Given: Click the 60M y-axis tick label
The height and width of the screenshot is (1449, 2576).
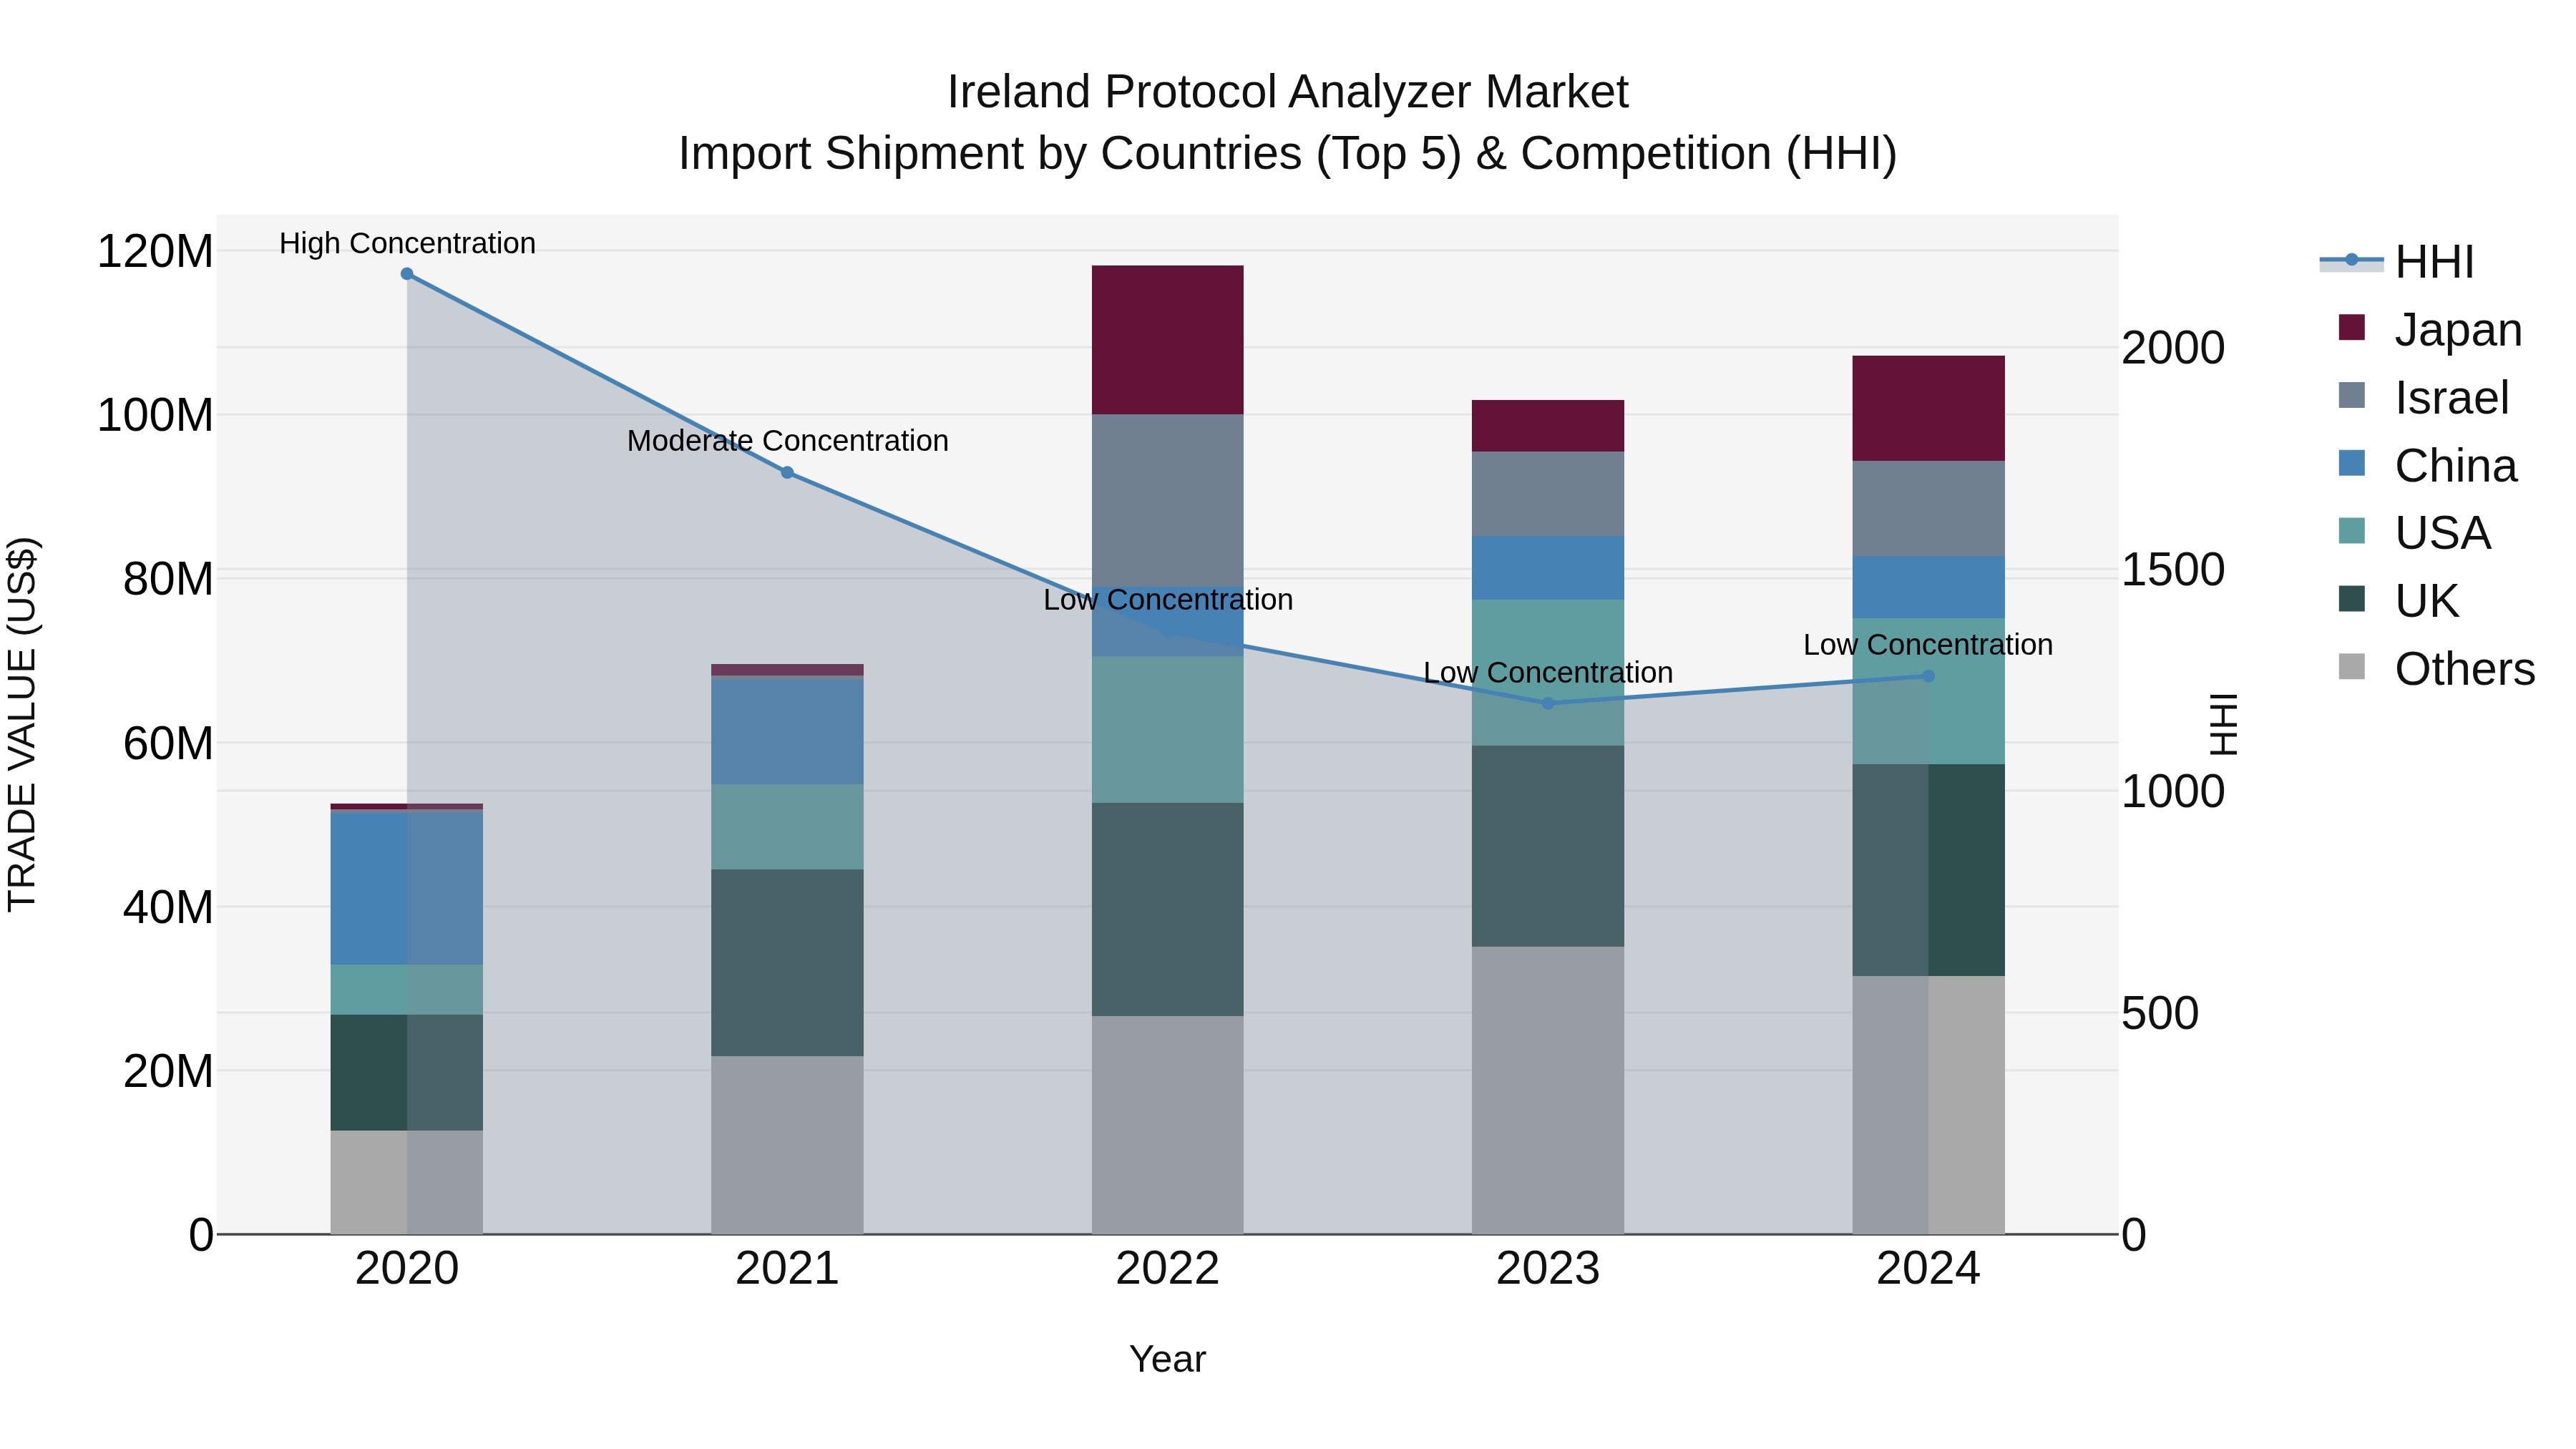Looking at the screenshot, I should tap(168, 743).
